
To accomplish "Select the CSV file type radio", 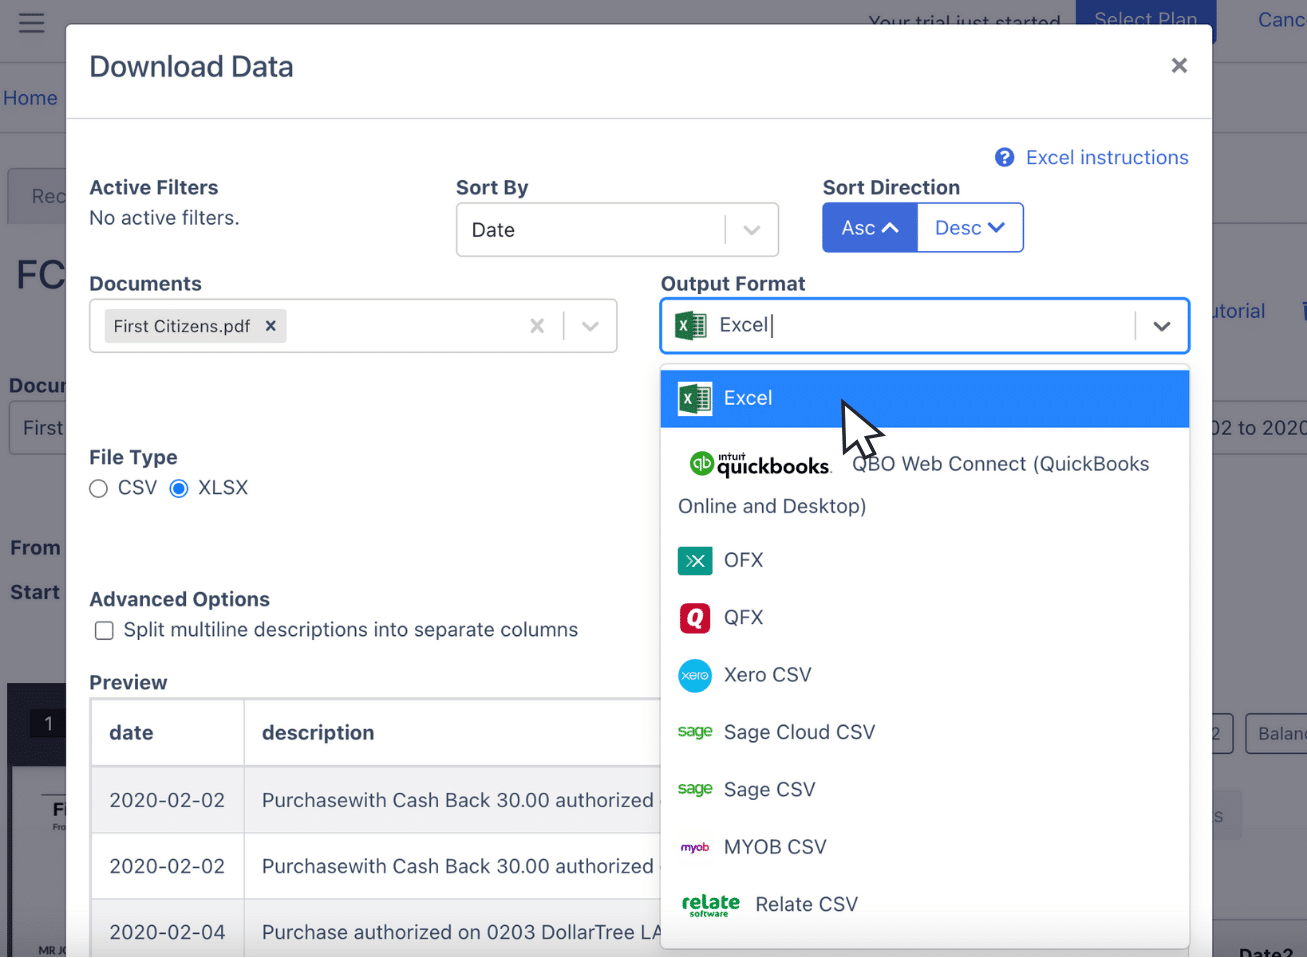I will pyautogui.click(x=98, y=489).
